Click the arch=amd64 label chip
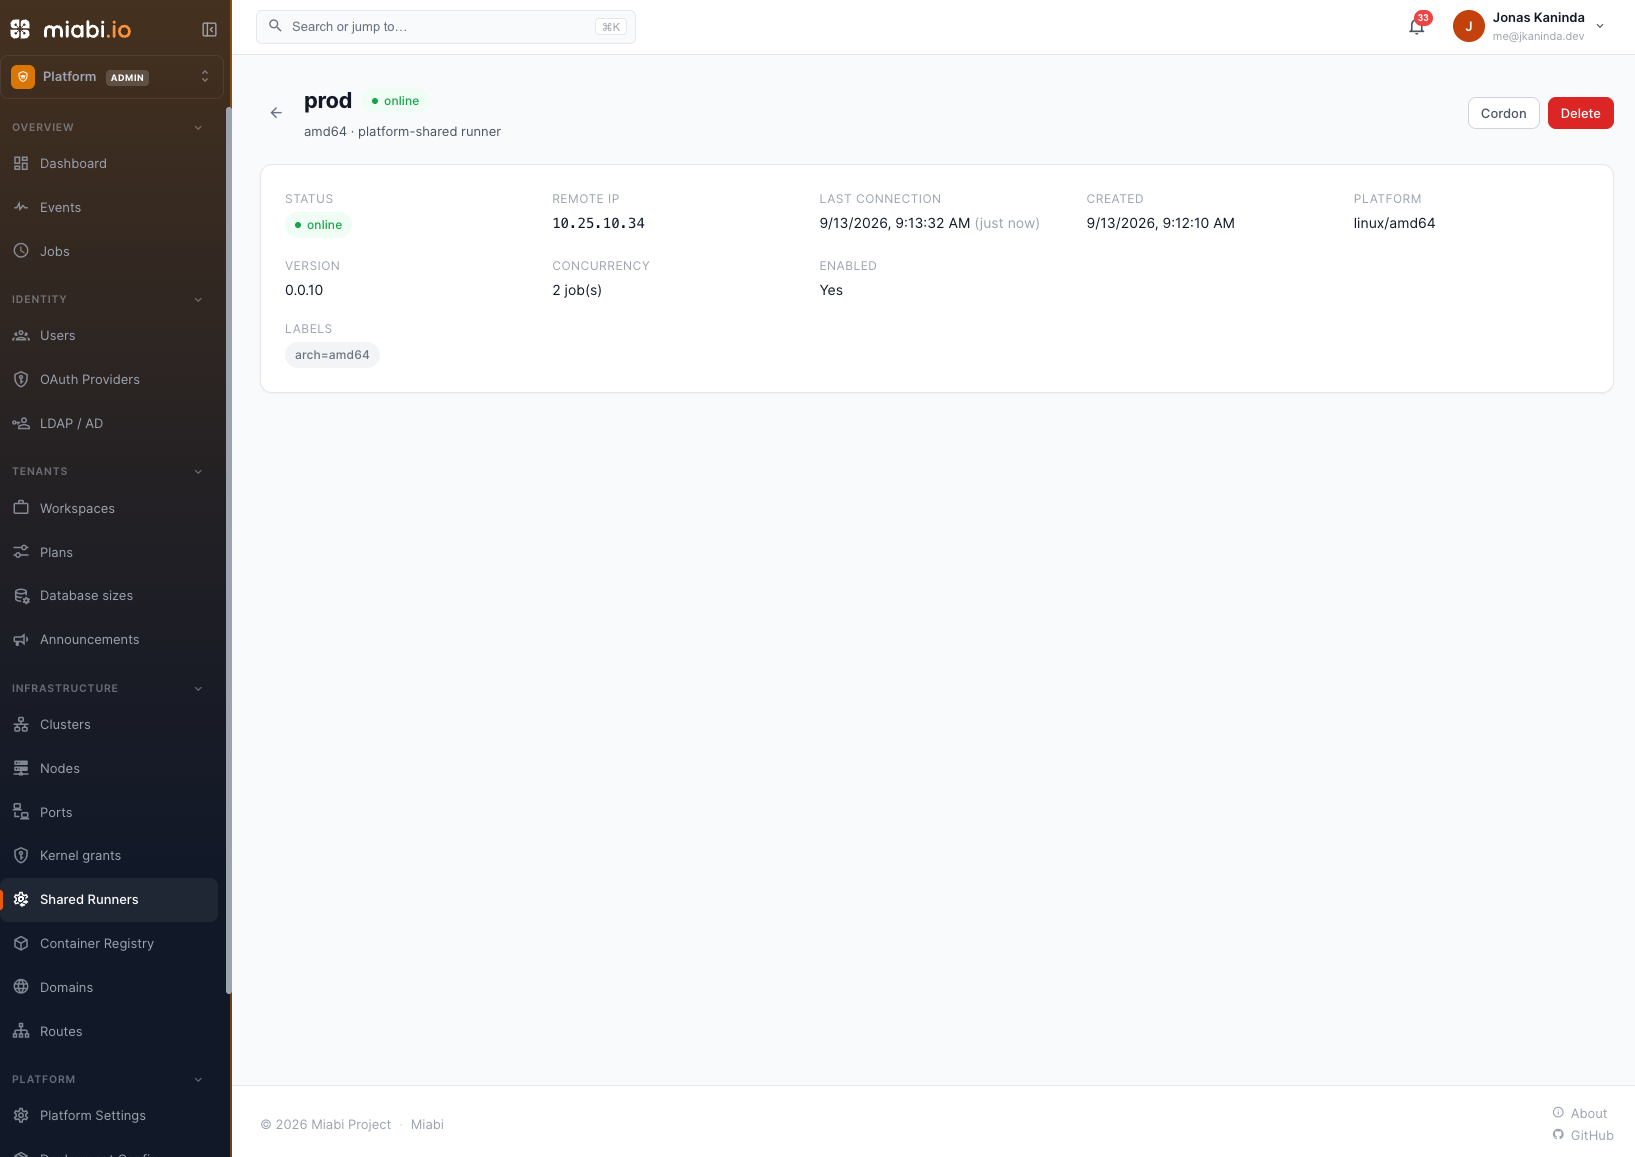 click(332, 355)
